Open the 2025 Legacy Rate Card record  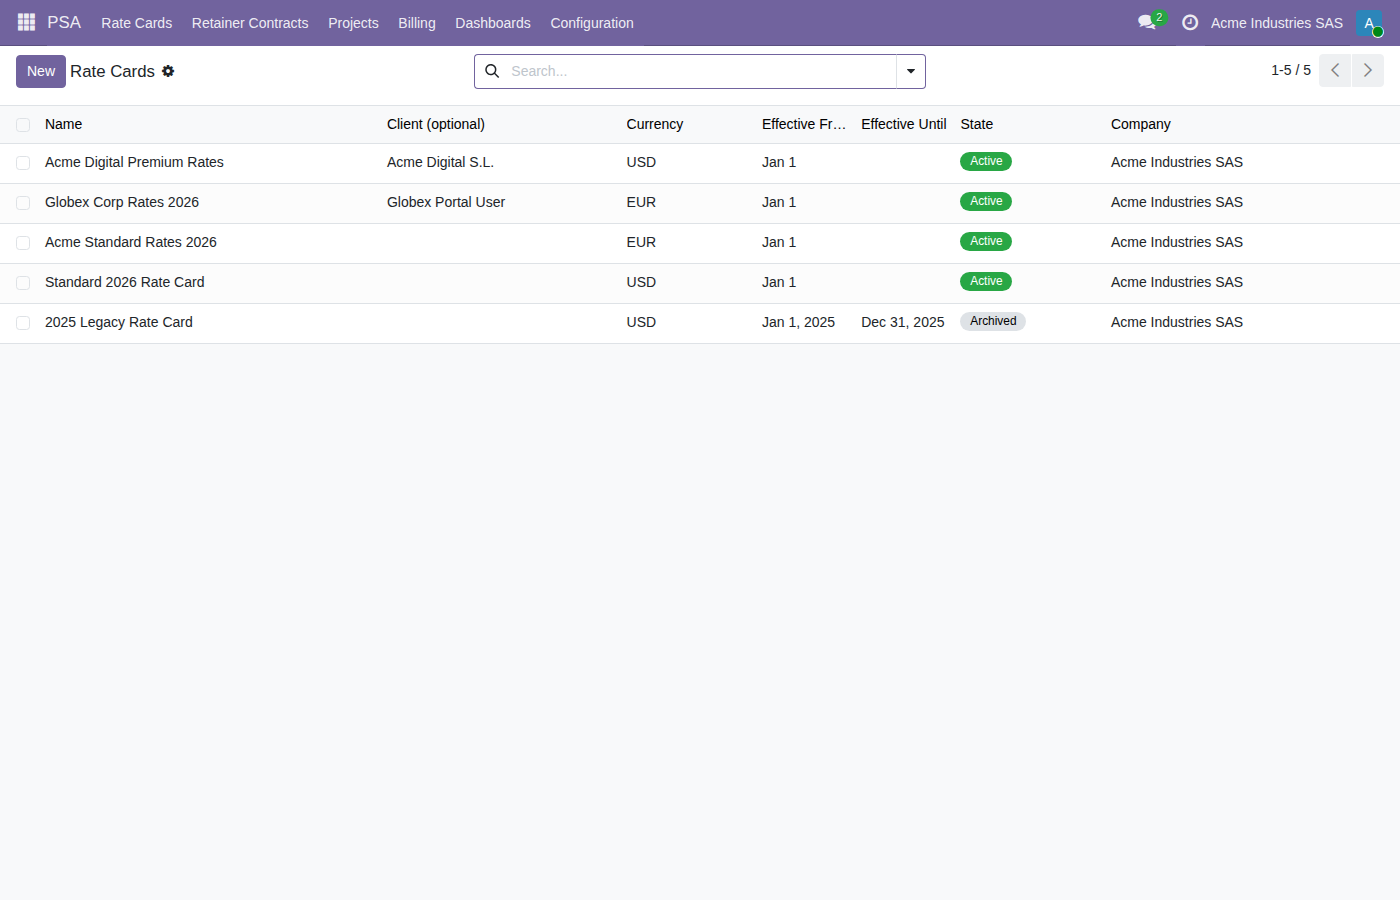[119, 322]
